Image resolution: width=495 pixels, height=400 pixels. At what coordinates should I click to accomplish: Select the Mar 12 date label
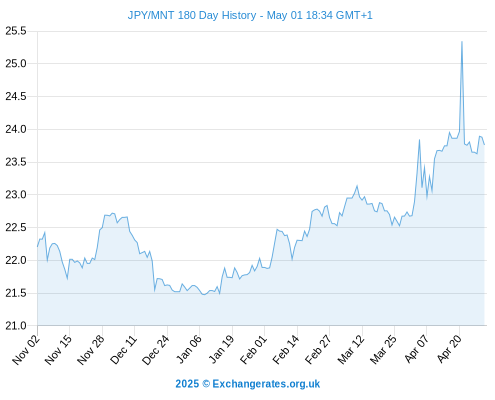point(351,350)
